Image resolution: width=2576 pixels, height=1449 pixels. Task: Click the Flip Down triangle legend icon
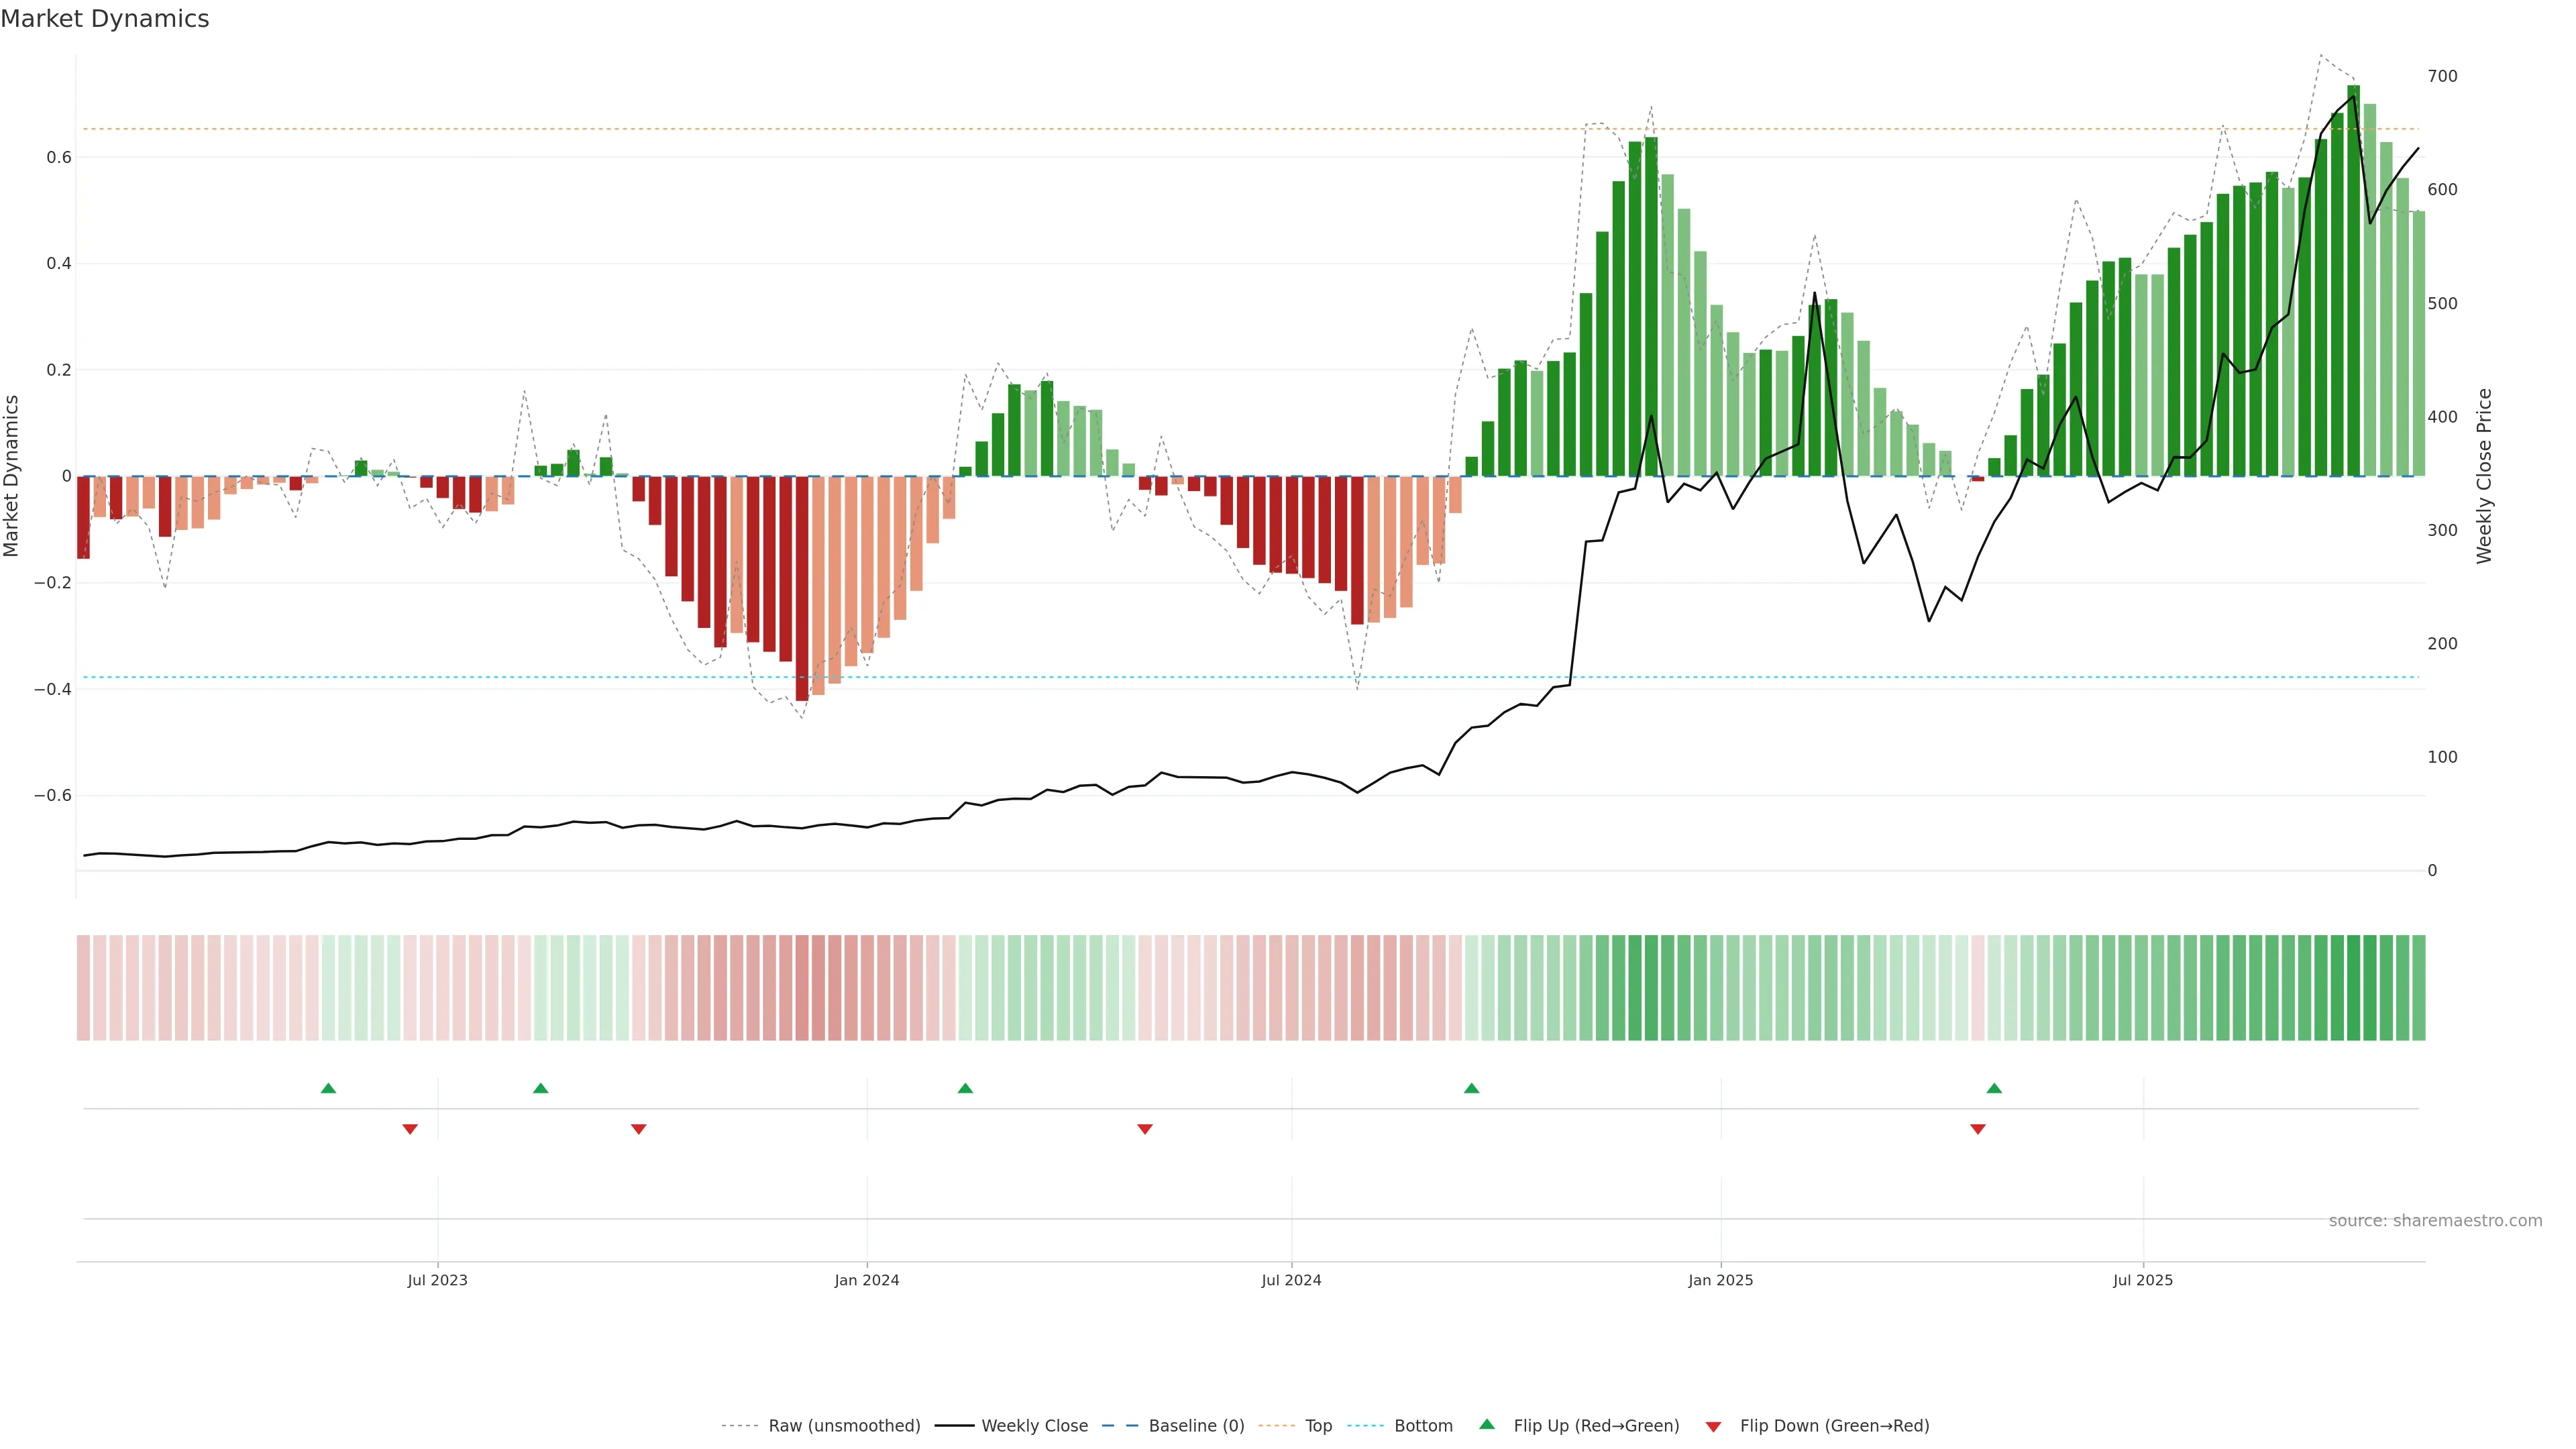coord(1713,1426)
